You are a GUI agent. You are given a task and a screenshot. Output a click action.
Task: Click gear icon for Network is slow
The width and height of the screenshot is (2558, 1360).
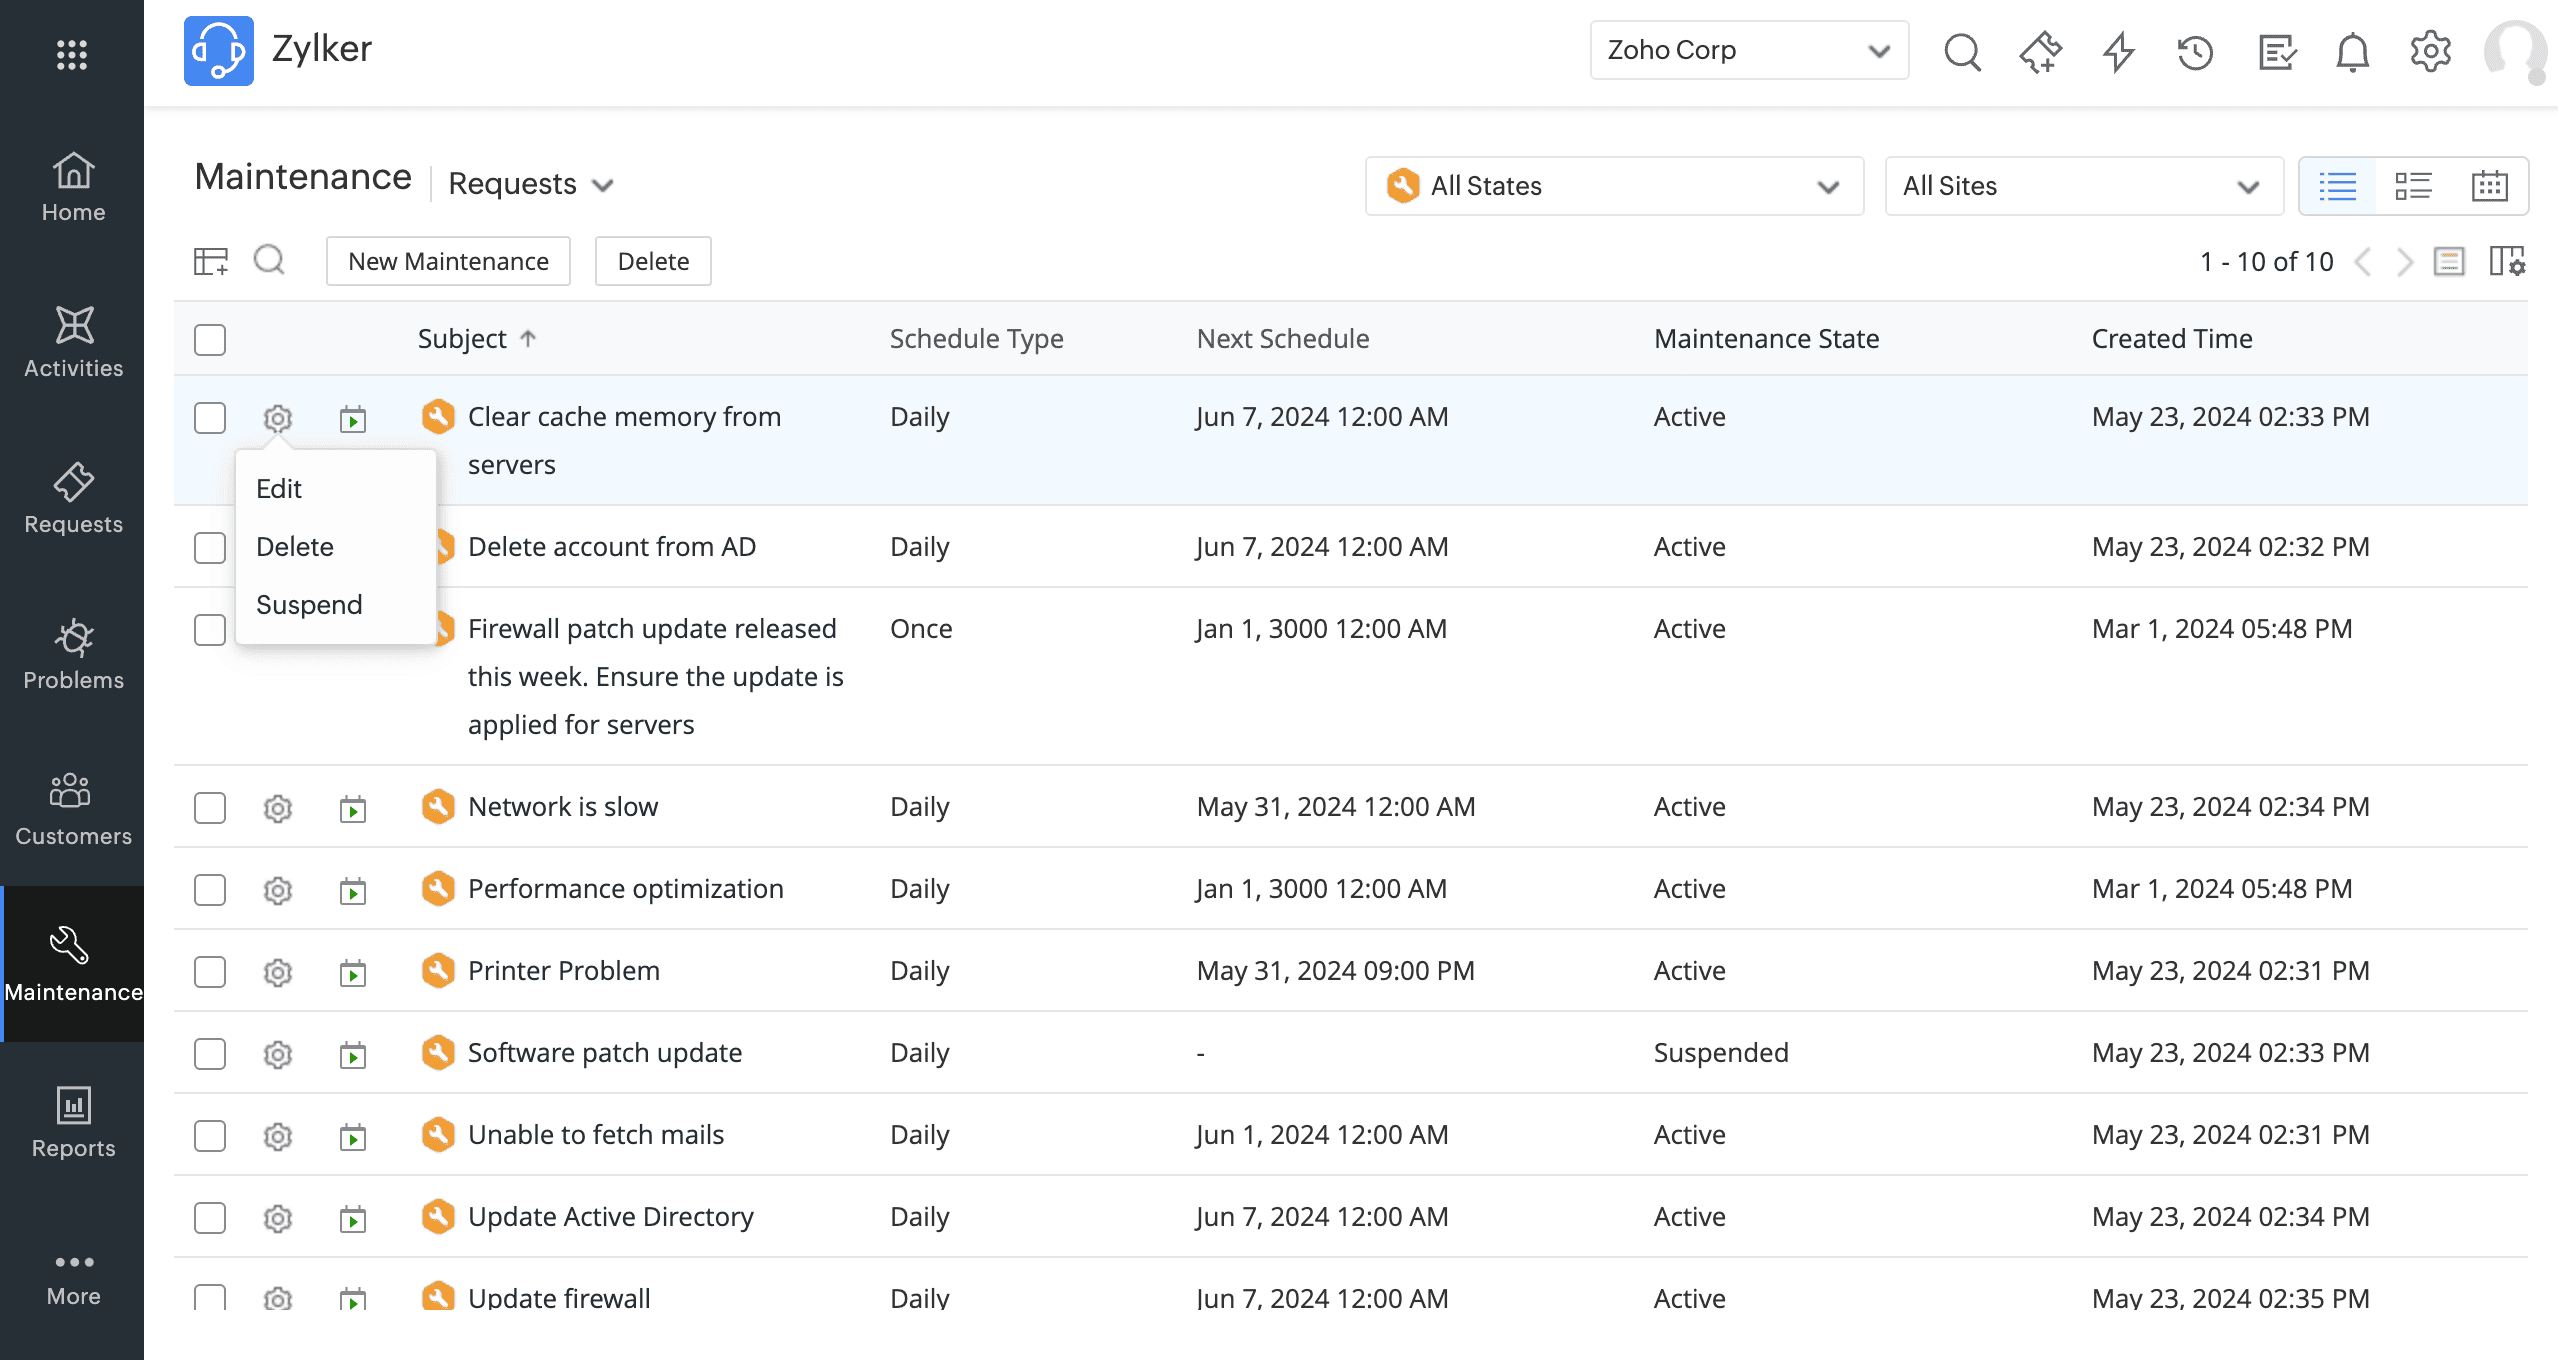[278, 808]
